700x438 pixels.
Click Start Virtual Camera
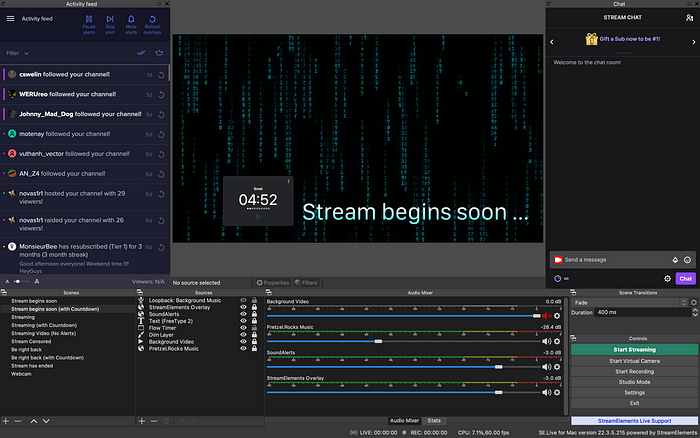click(634, 361)
